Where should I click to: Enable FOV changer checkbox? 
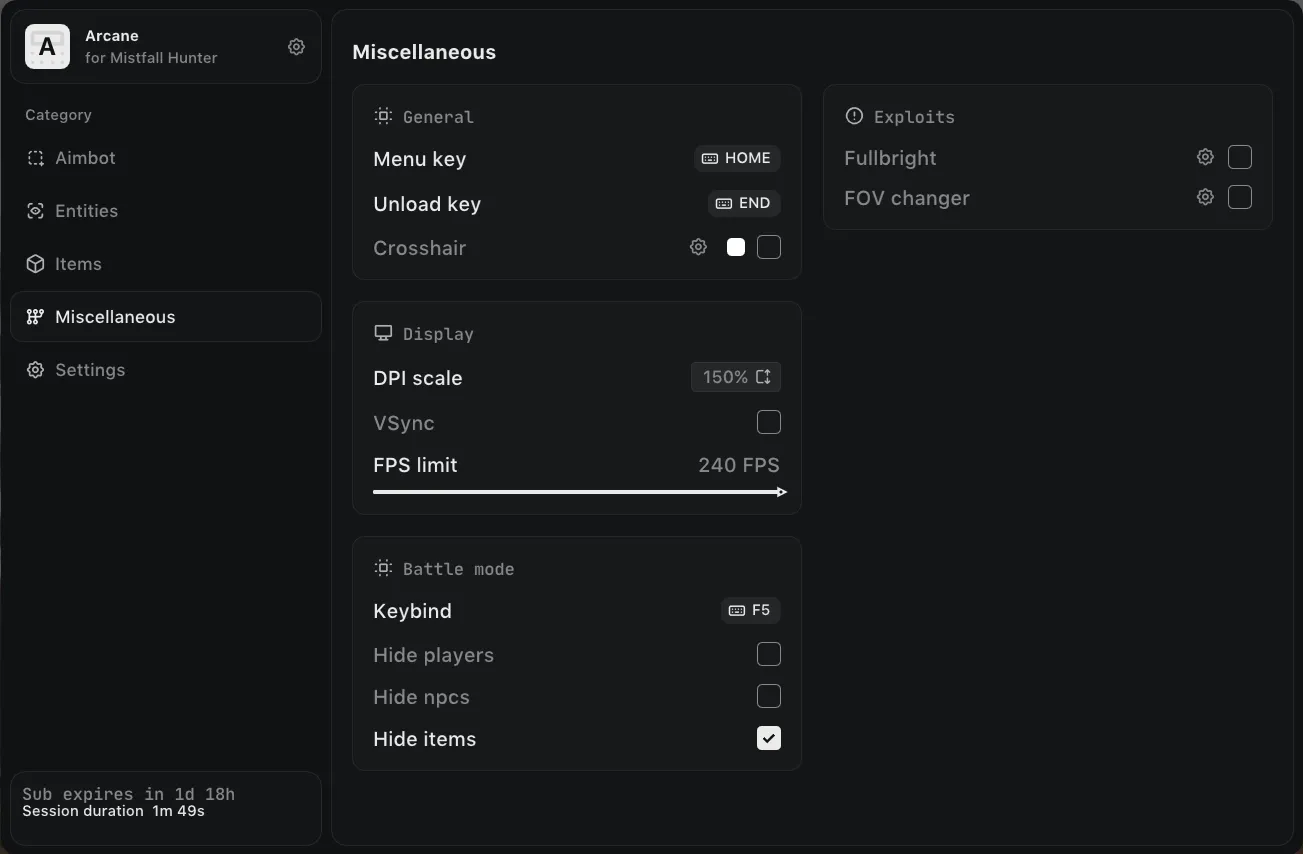1240,197
